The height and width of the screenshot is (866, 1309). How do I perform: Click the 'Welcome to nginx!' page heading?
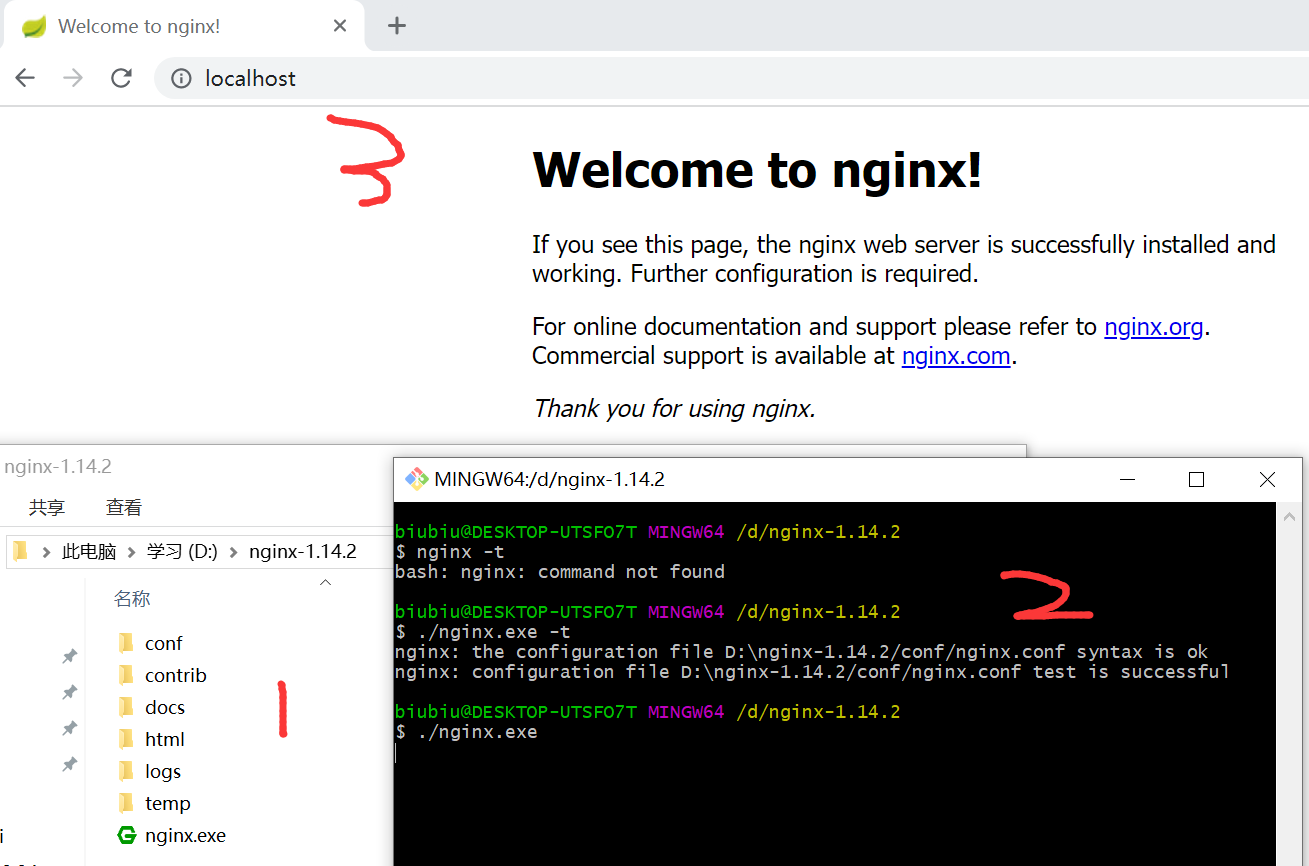click(x=757, y=170)
